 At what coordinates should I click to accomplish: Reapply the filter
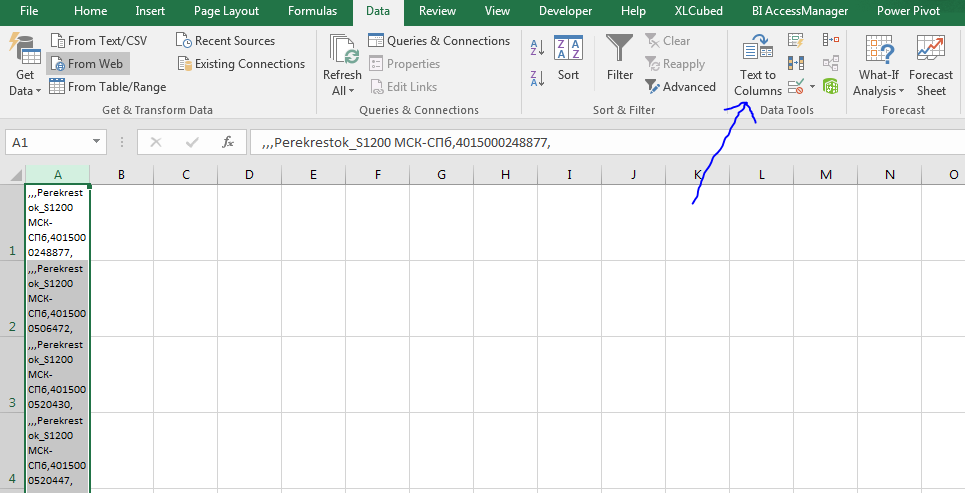click(675, 63)
